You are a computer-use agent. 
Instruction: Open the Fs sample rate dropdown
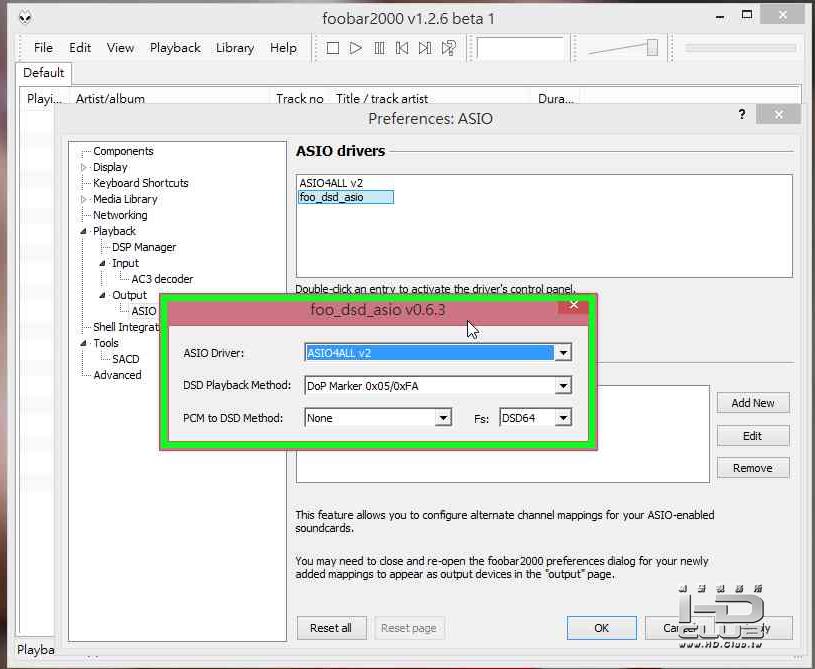[563, 418]
